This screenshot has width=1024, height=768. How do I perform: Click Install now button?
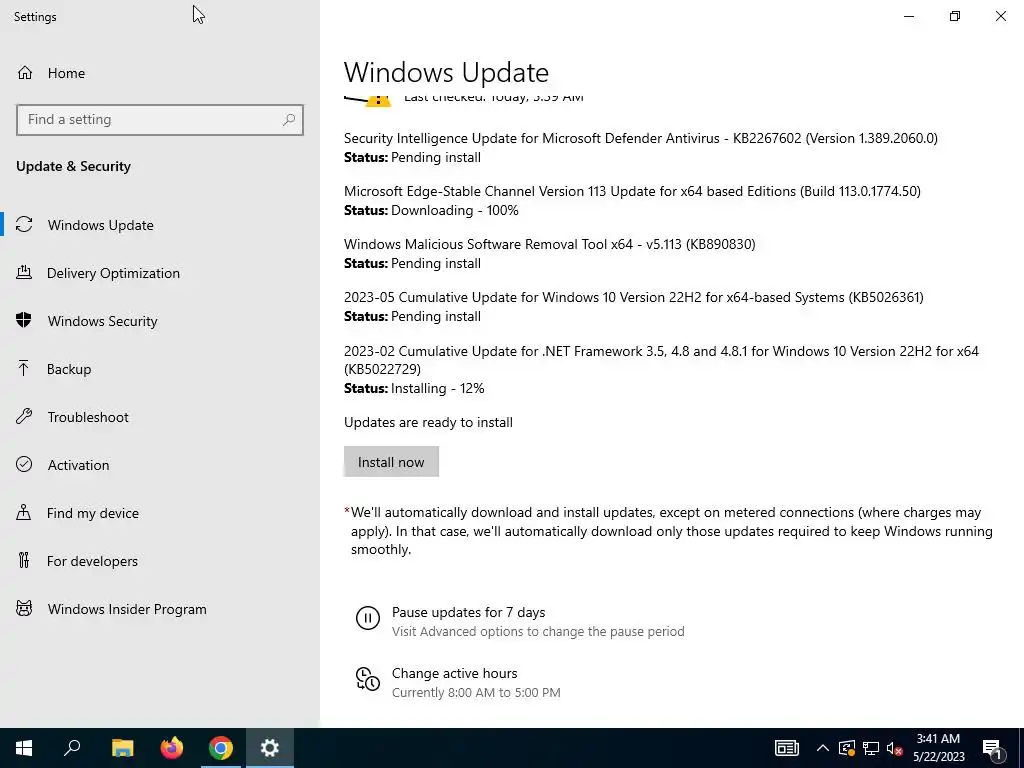[391, 462]
